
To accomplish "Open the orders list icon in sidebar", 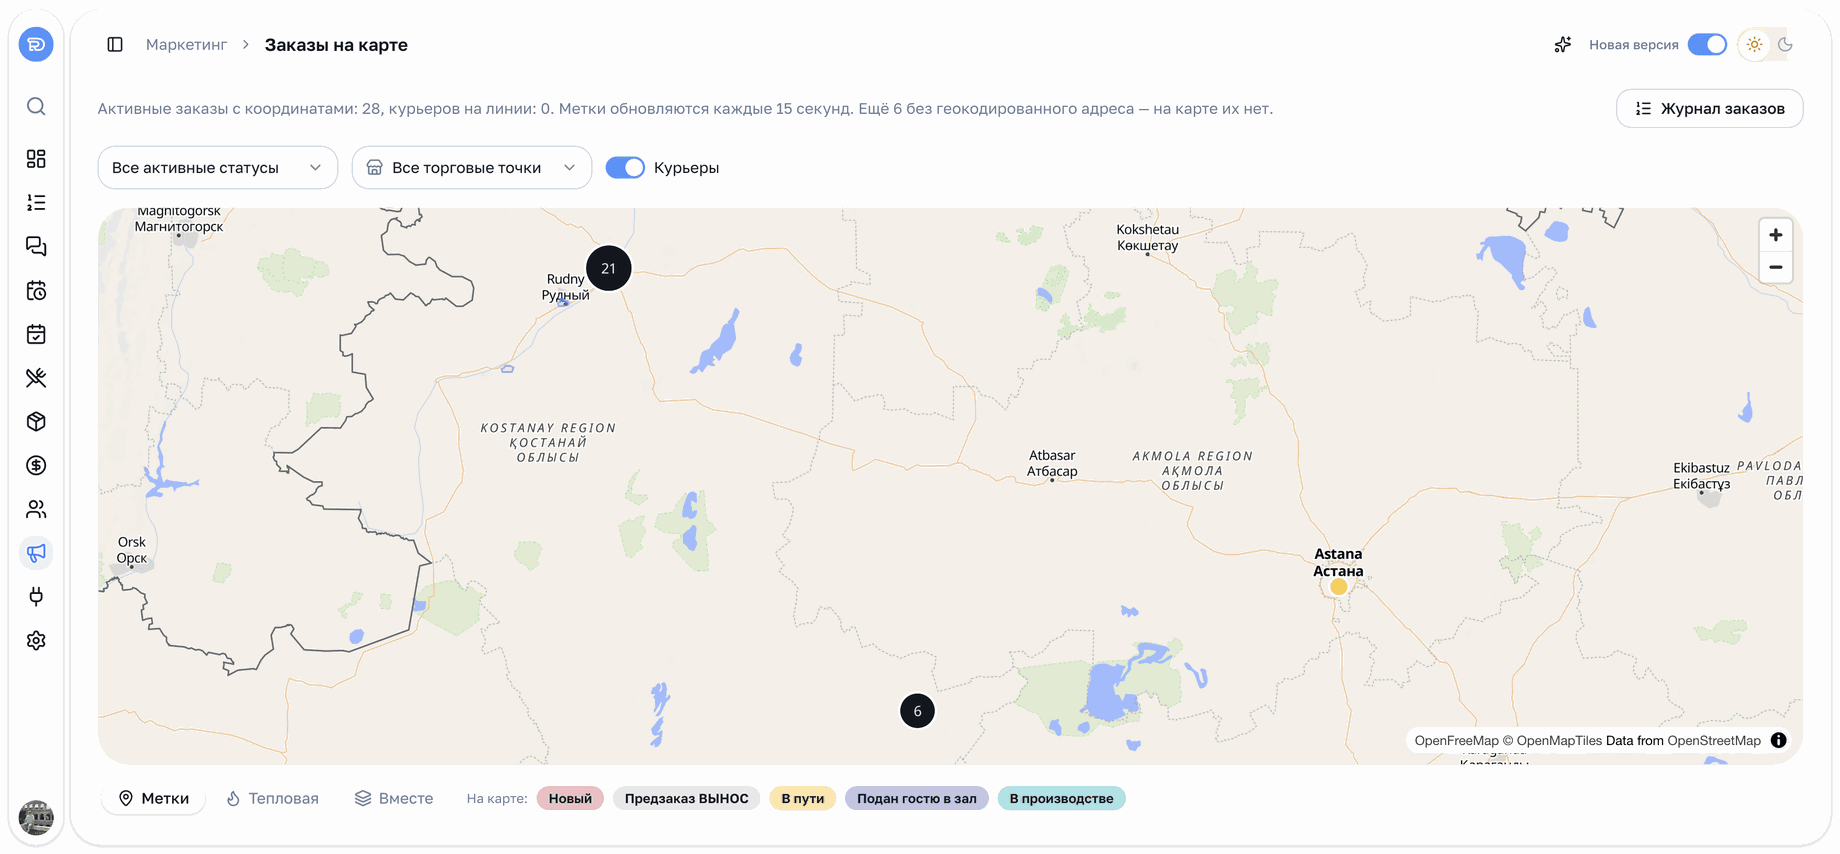I will click(36, 203).
